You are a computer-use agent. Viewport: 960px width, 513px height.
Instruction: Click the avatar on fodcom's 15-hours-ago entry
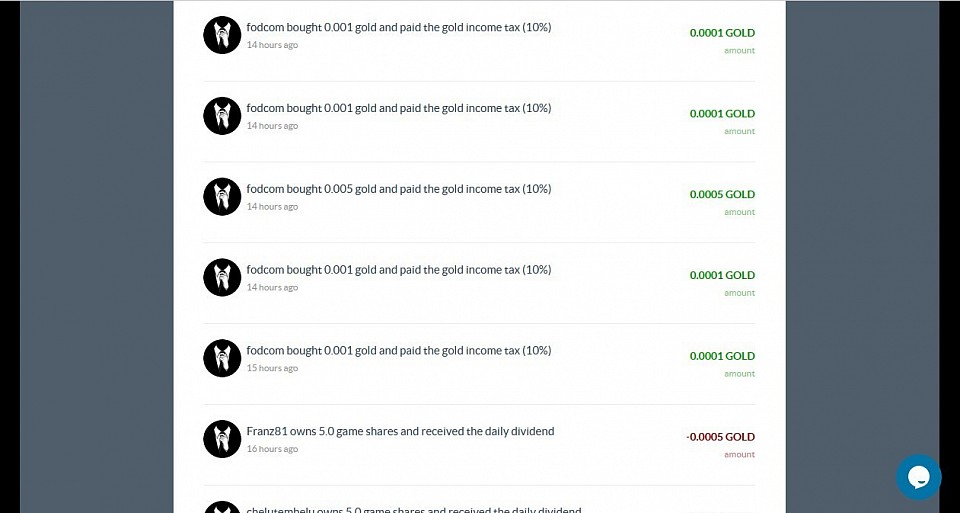click(x=222, y=358)
